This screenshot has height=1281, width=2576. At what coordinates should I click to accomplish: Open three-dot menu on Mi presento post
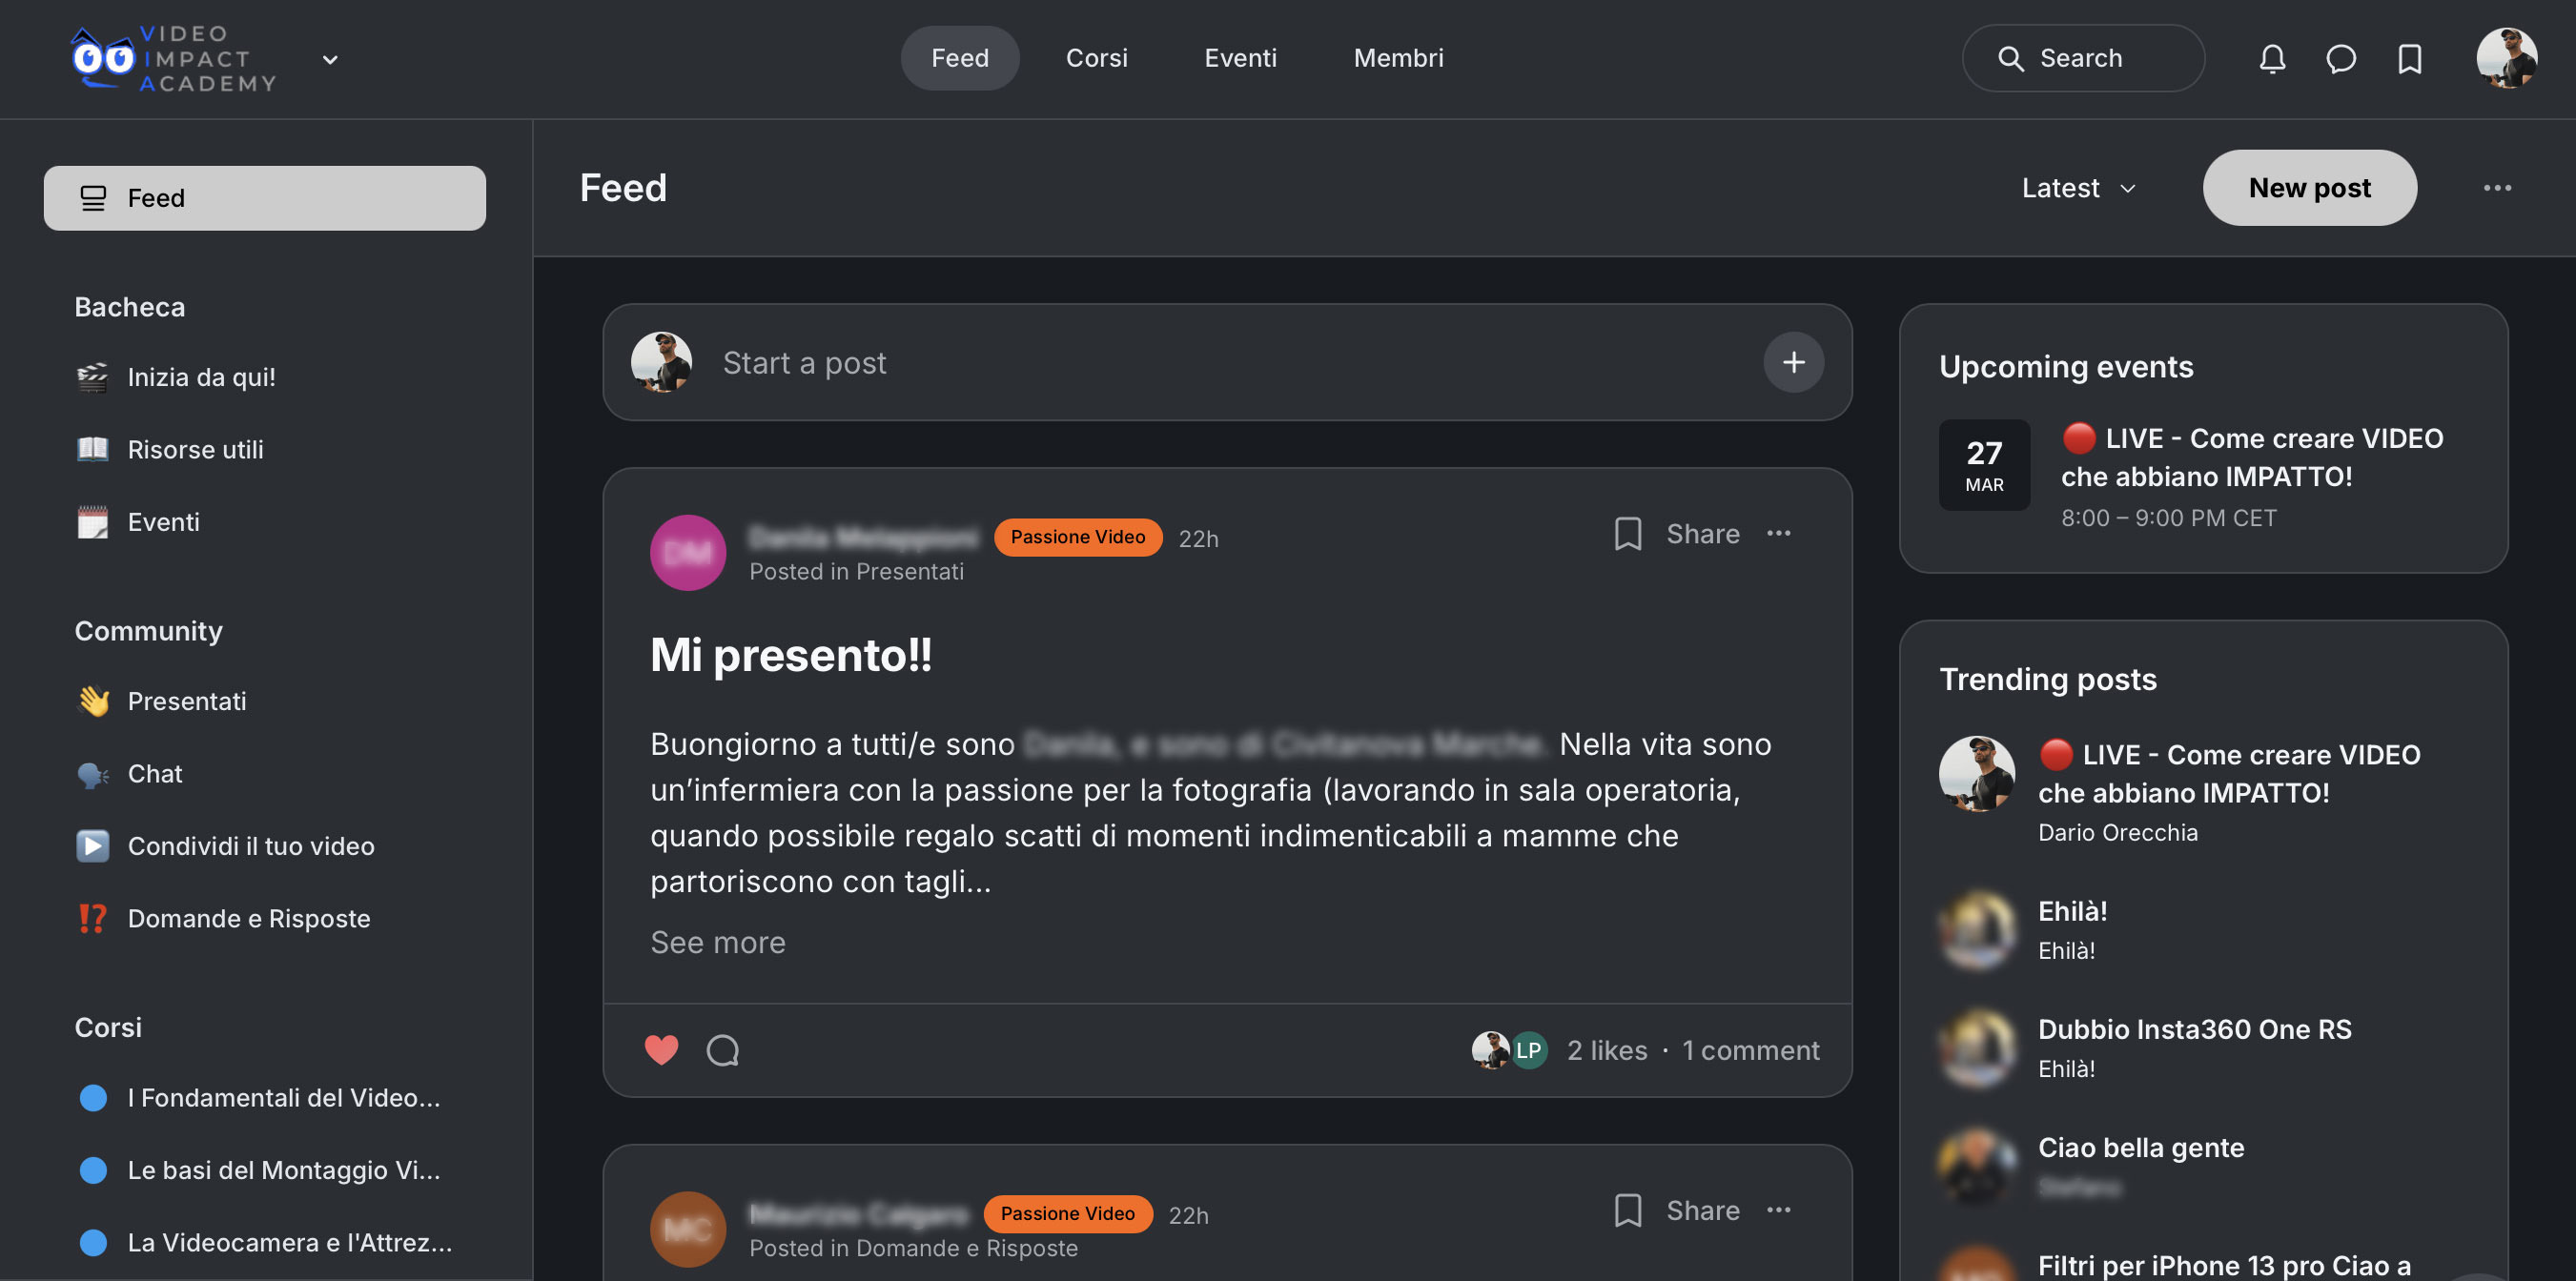[x=1778, y=533]
